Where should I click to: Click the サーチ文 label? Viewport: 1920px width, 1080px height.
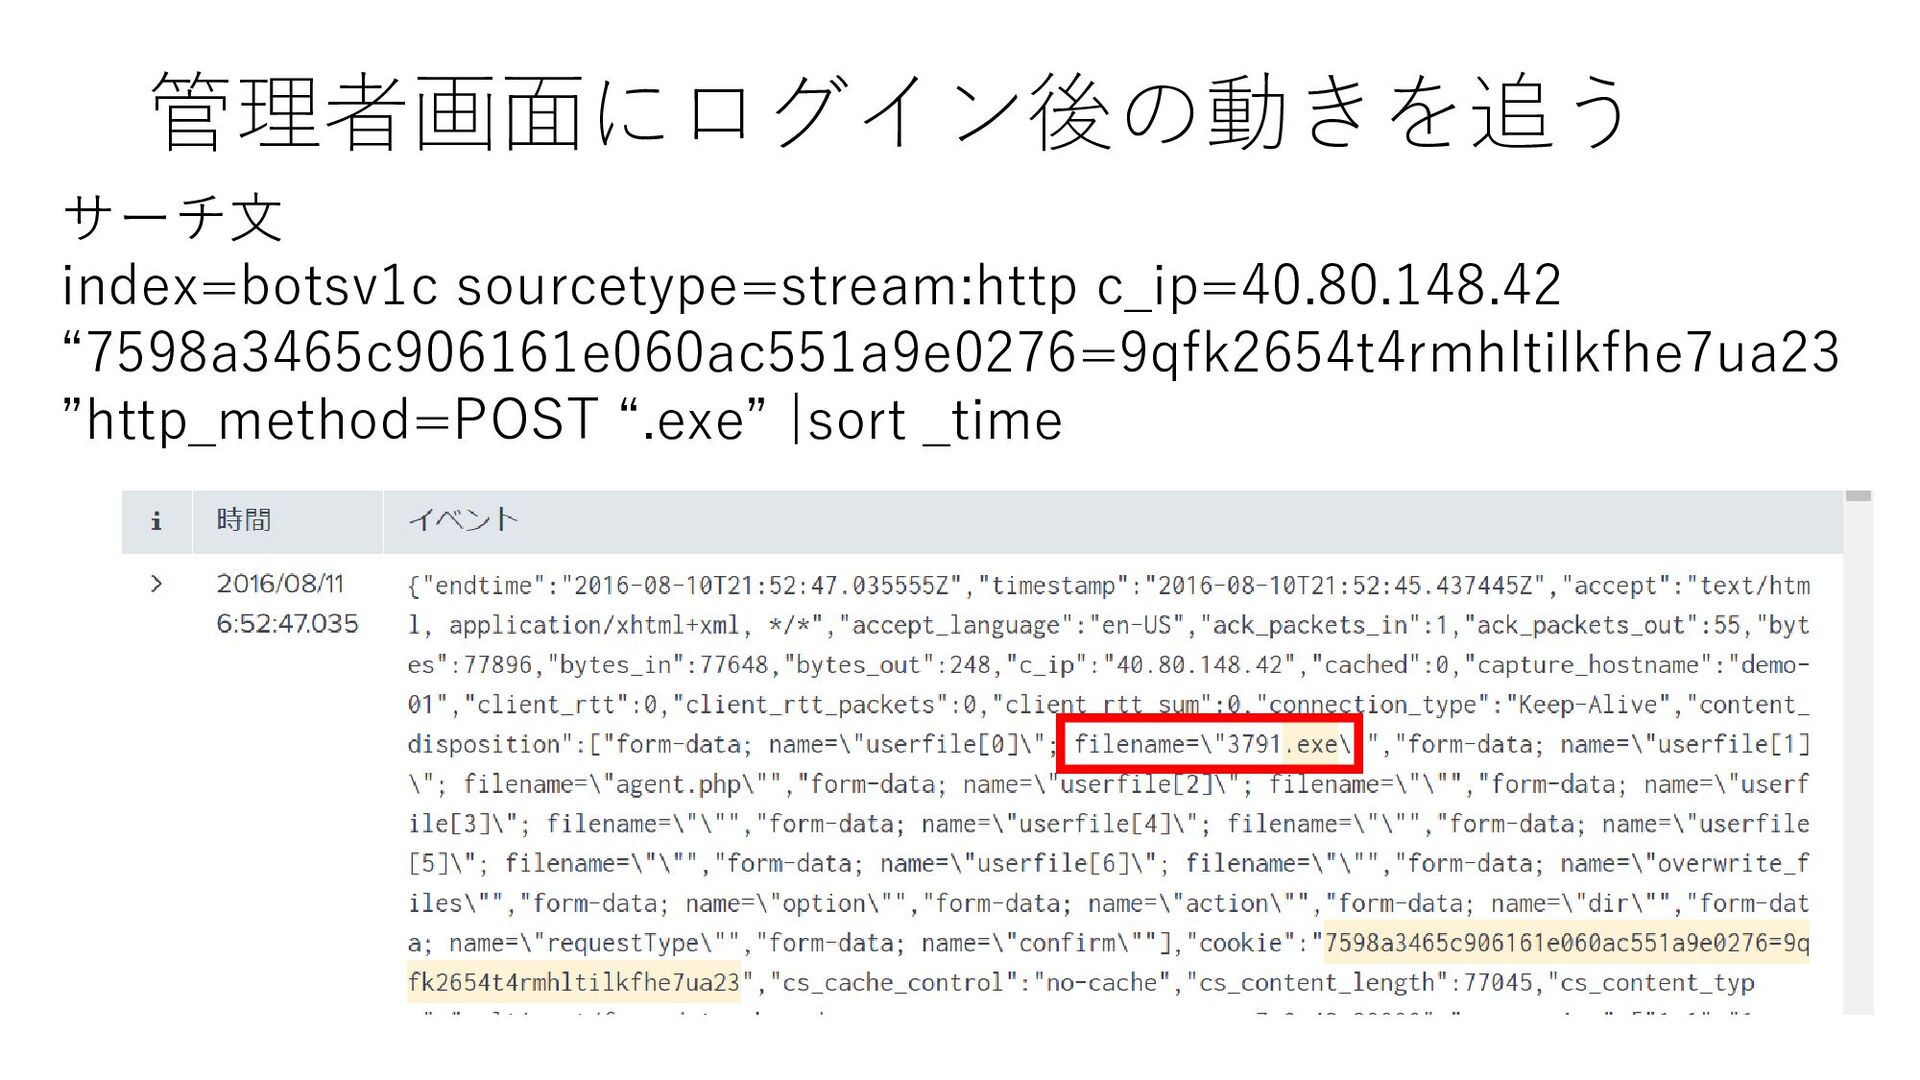173,217
